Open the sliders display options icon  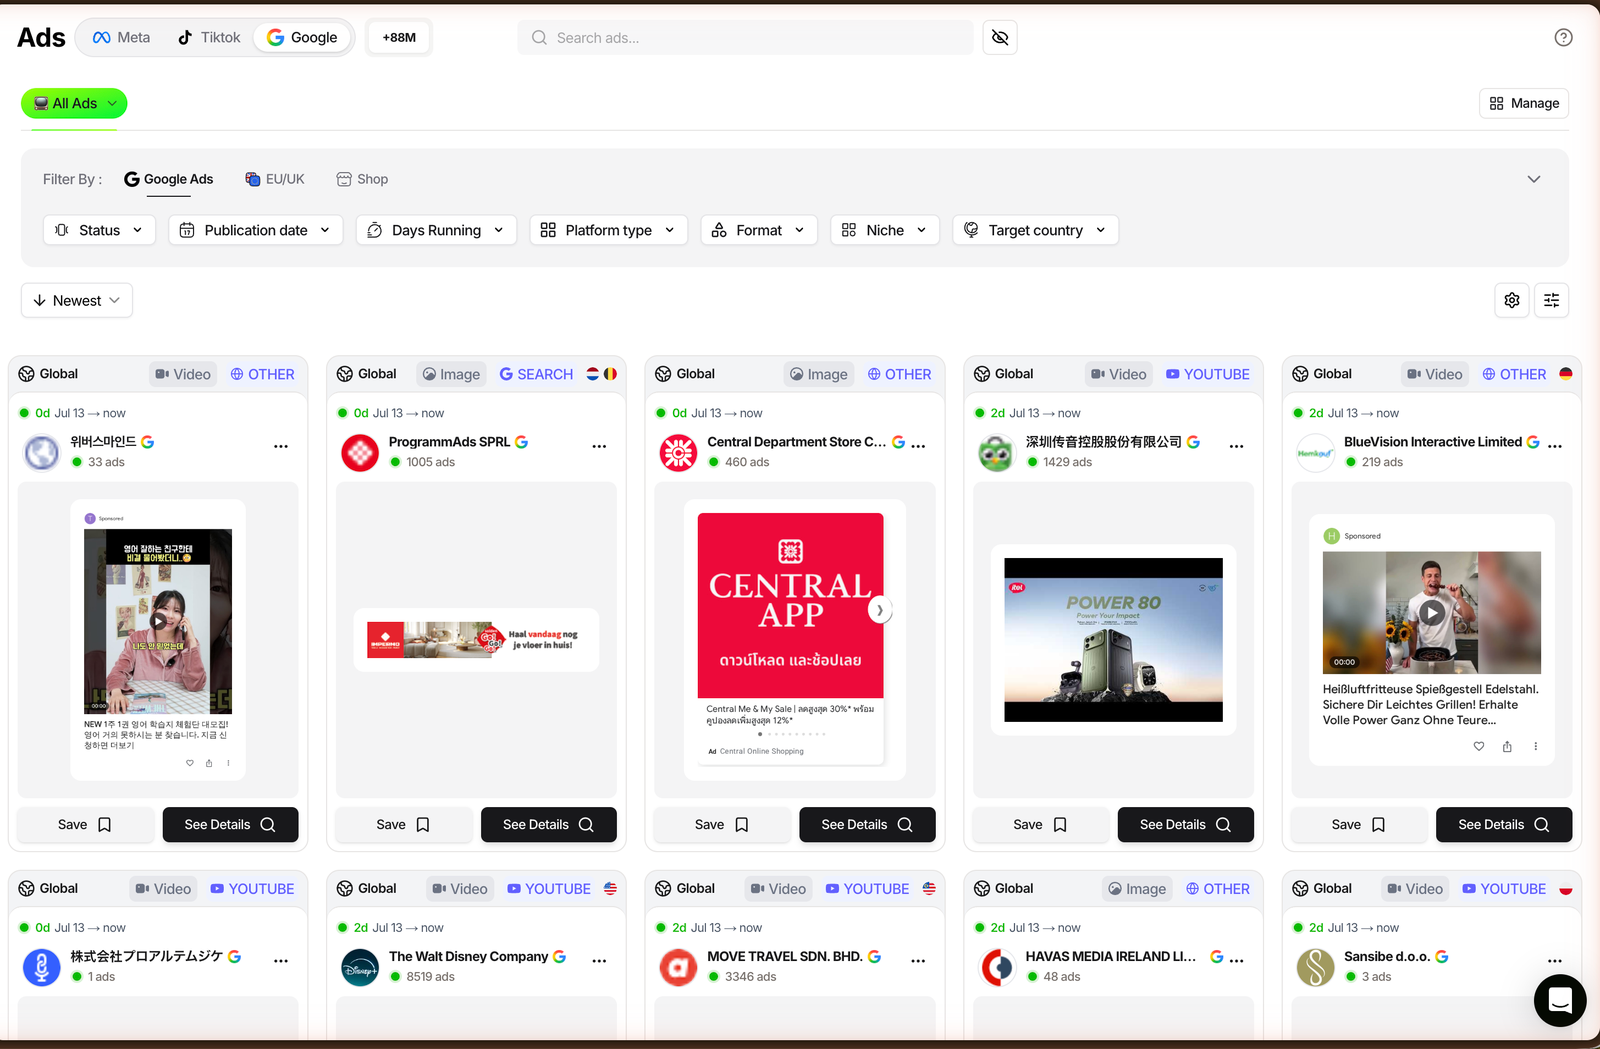click(x=1552, y=300)
